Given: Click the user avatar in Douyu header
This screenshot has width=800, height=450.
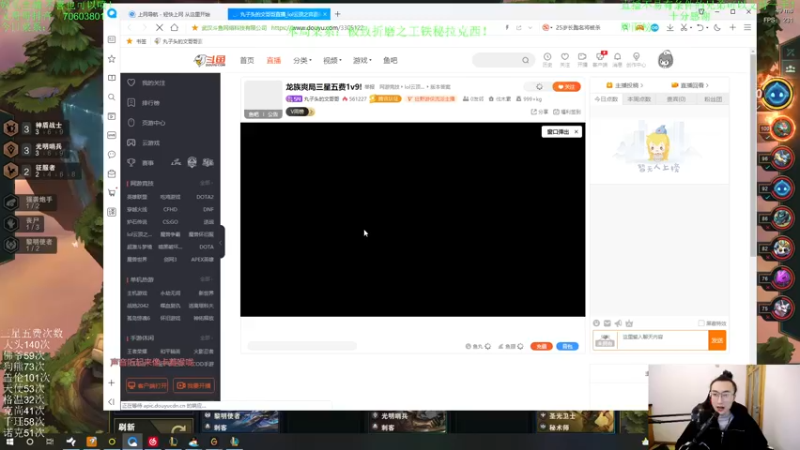Looking at the screenshot, I should [x=665, y=60].
